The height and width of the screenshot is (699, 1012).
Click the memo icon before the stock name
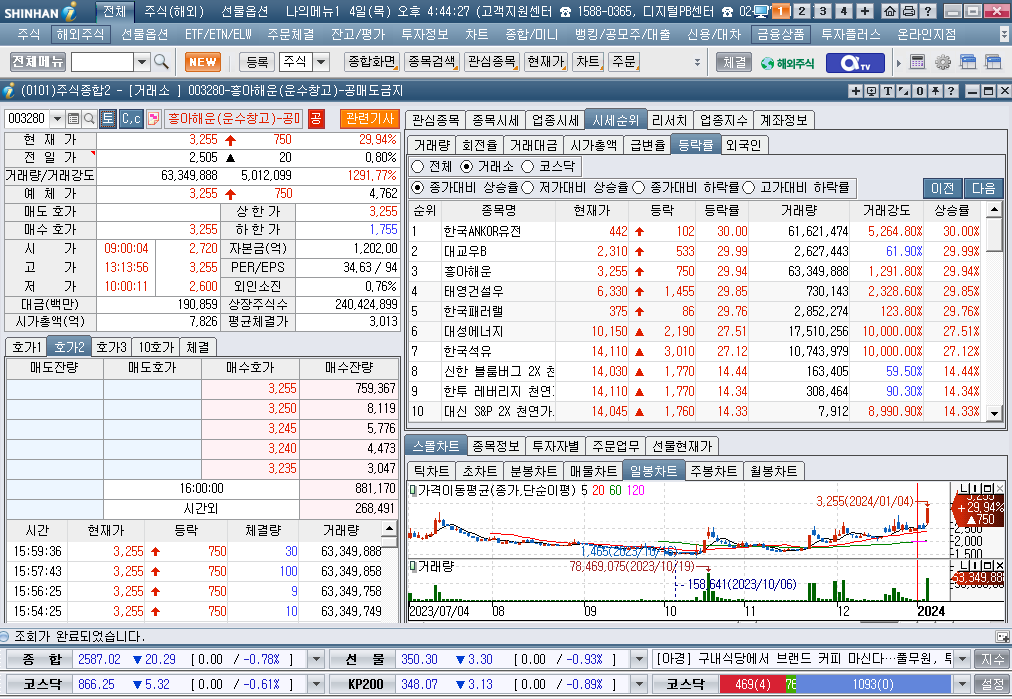pos(153,119)
